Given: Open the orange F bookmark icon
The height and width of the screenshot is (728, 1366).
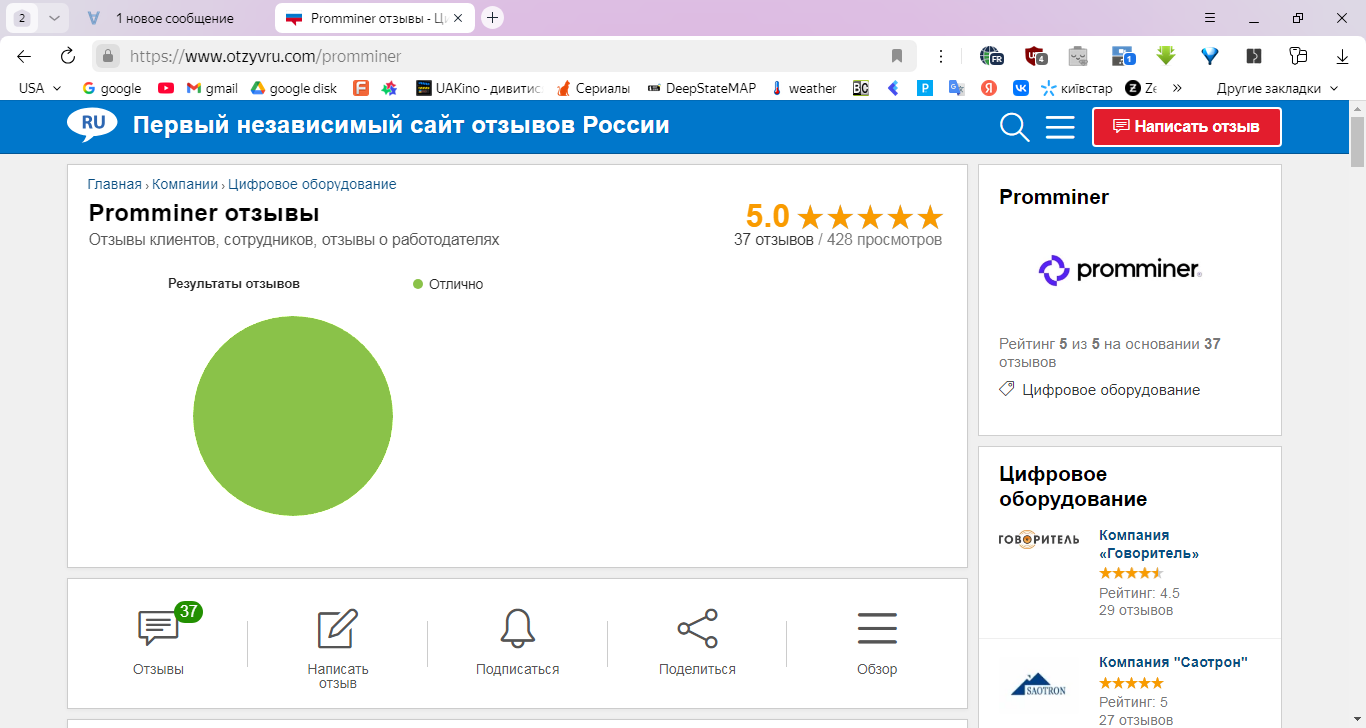Looking at the screenshot, I should click(x=361, y=88).
